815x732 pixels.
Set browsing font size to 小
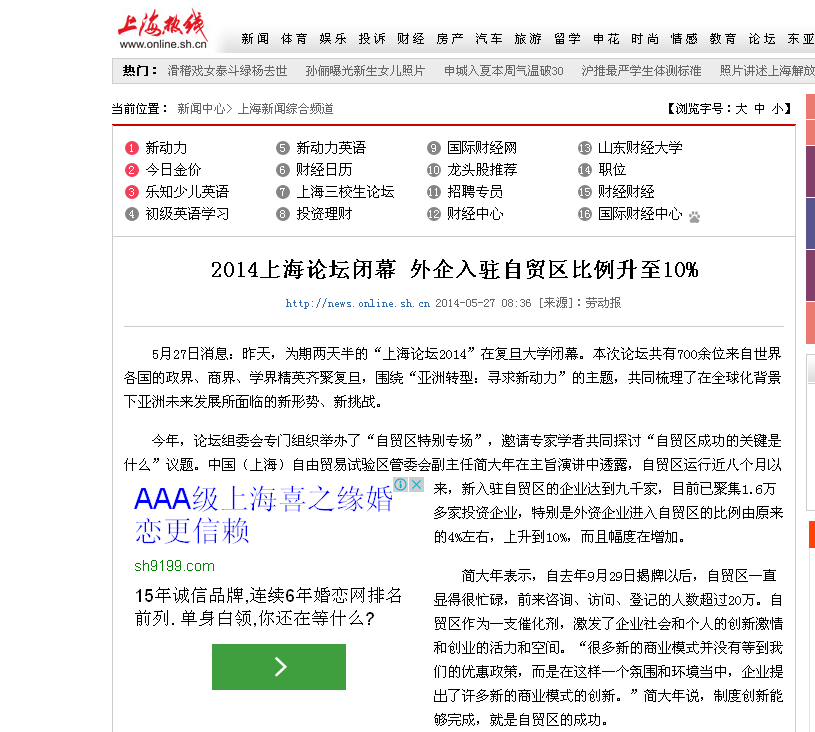pyautogui.click(x=778, y=109)
